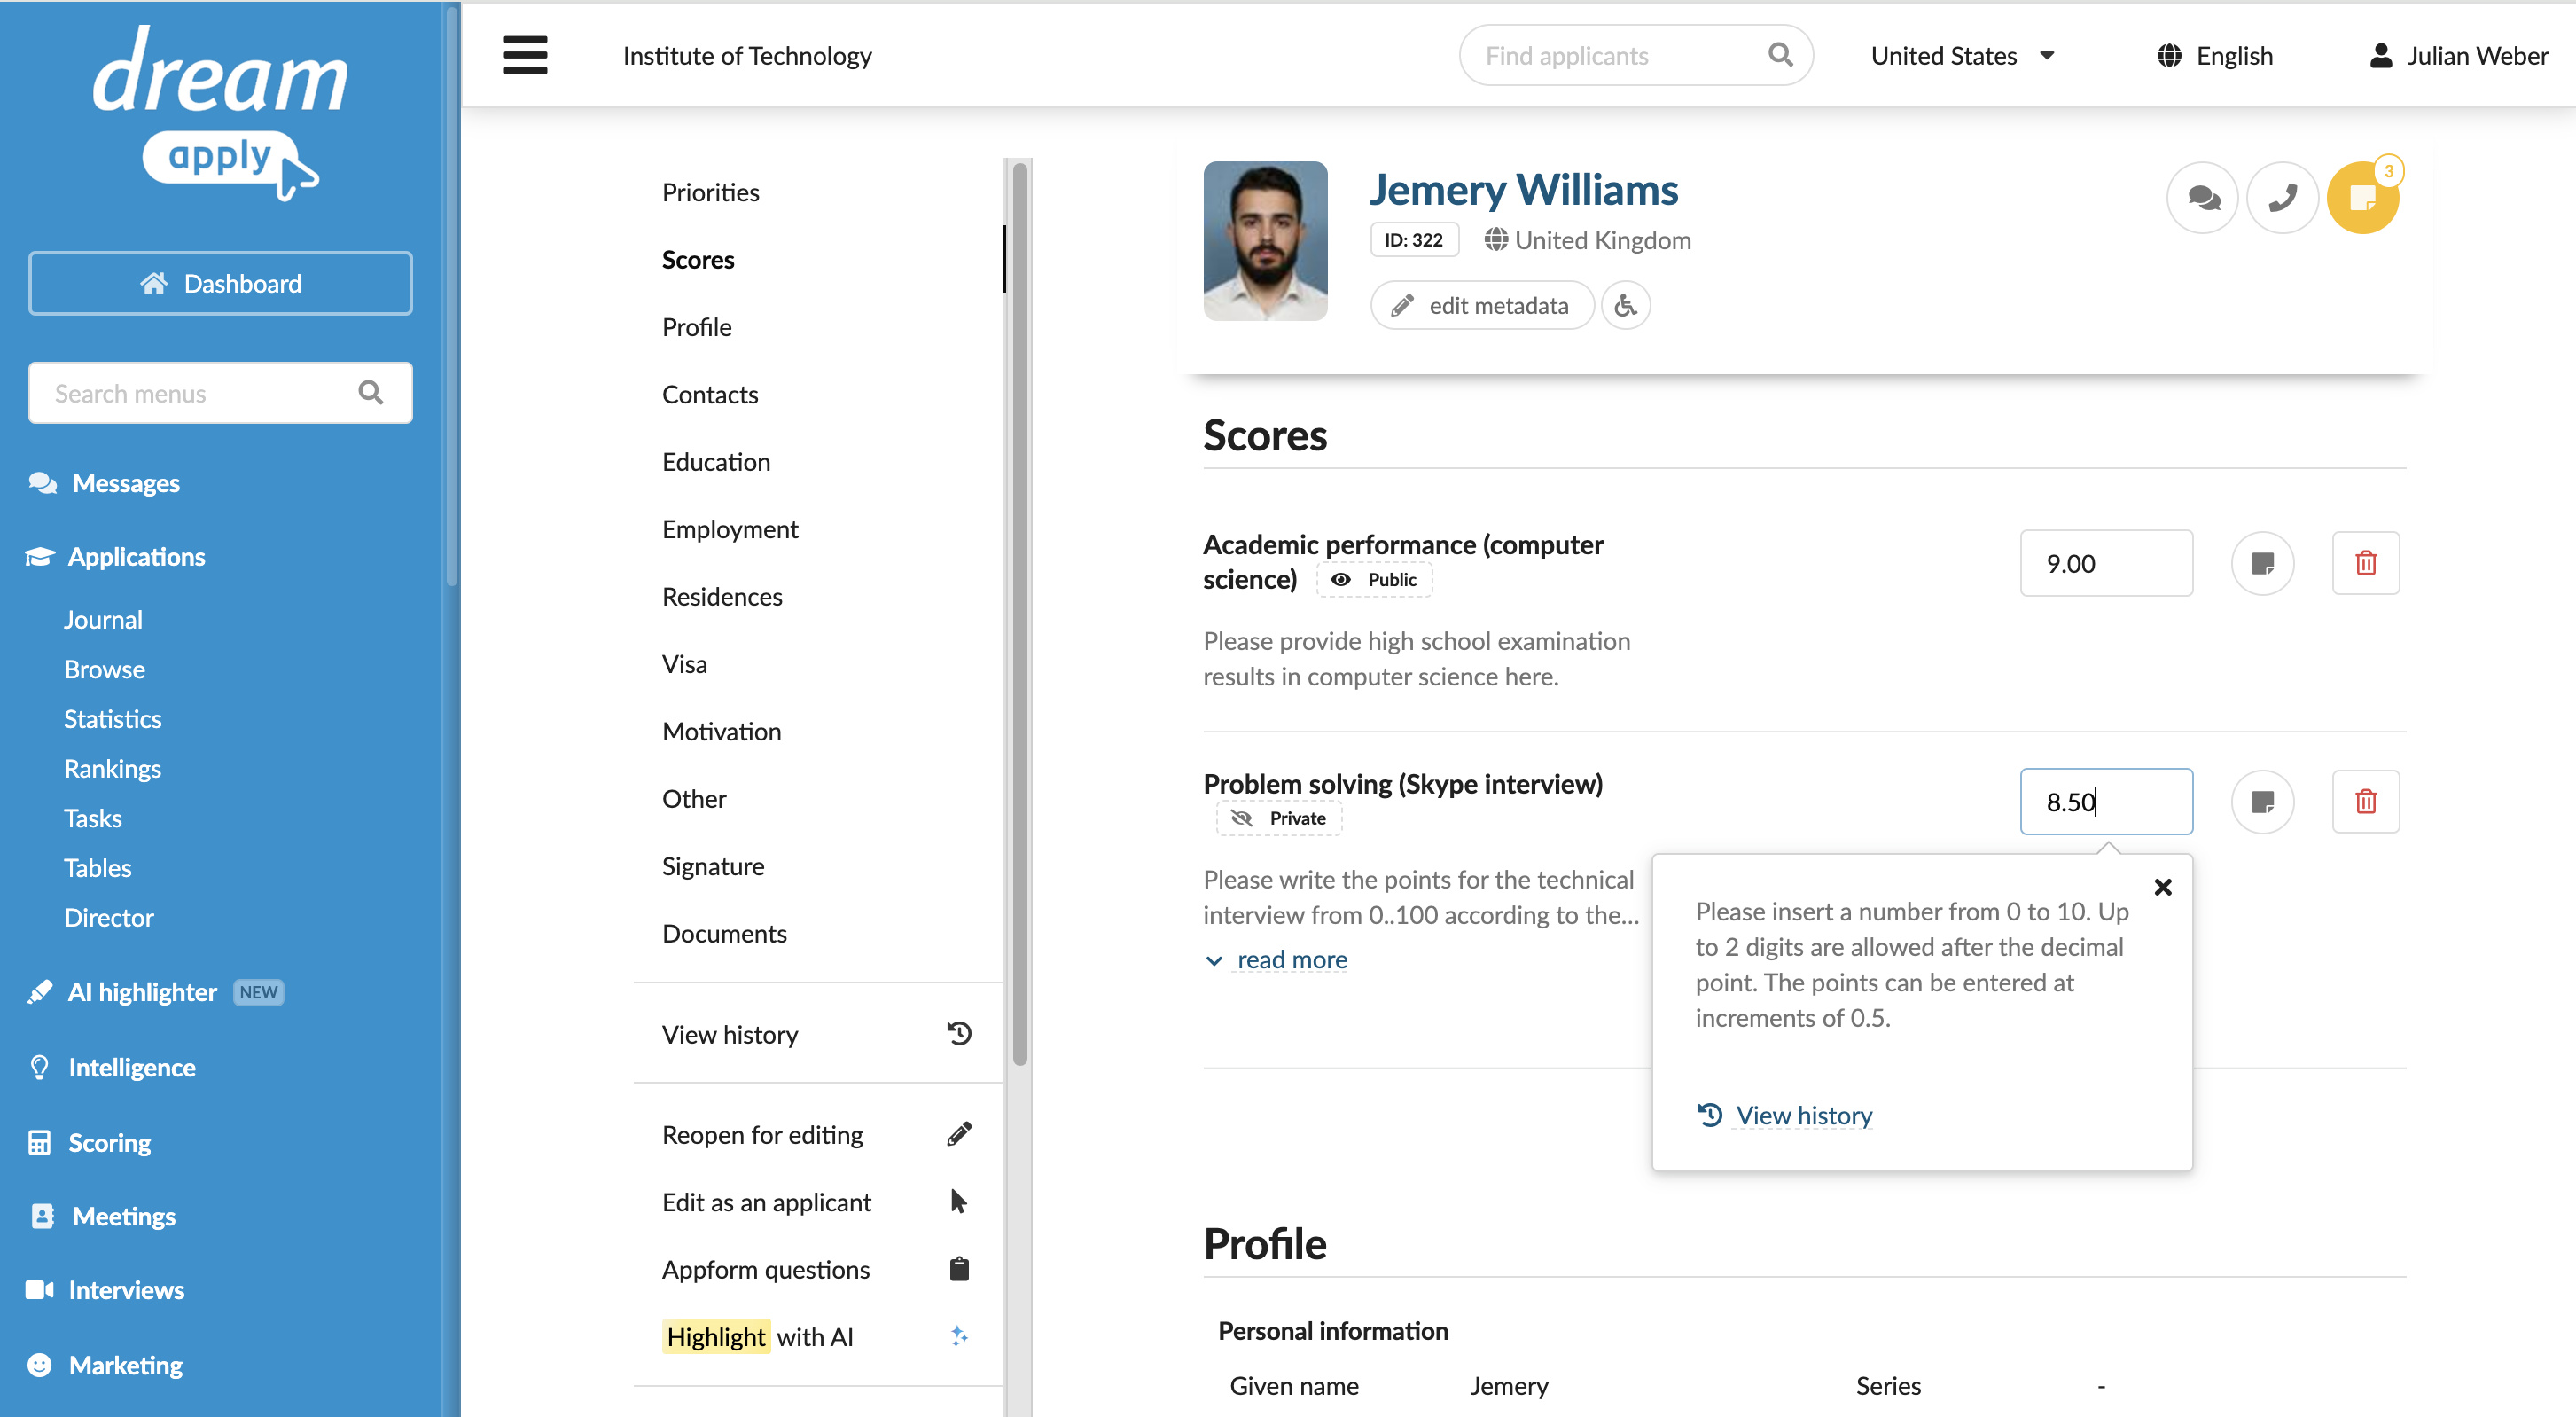The image size is (2576, 1417).
Task: Jump to the Profile section
Action: tap(696, 327)
